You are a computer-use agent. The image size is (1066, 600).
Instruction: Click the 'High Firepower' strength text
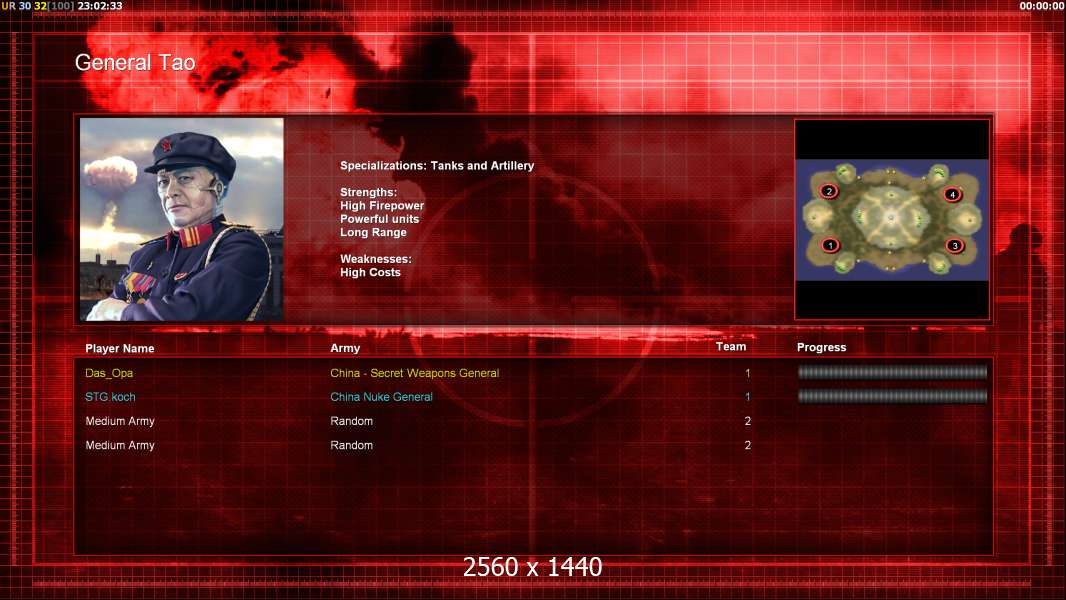[382, 206]
